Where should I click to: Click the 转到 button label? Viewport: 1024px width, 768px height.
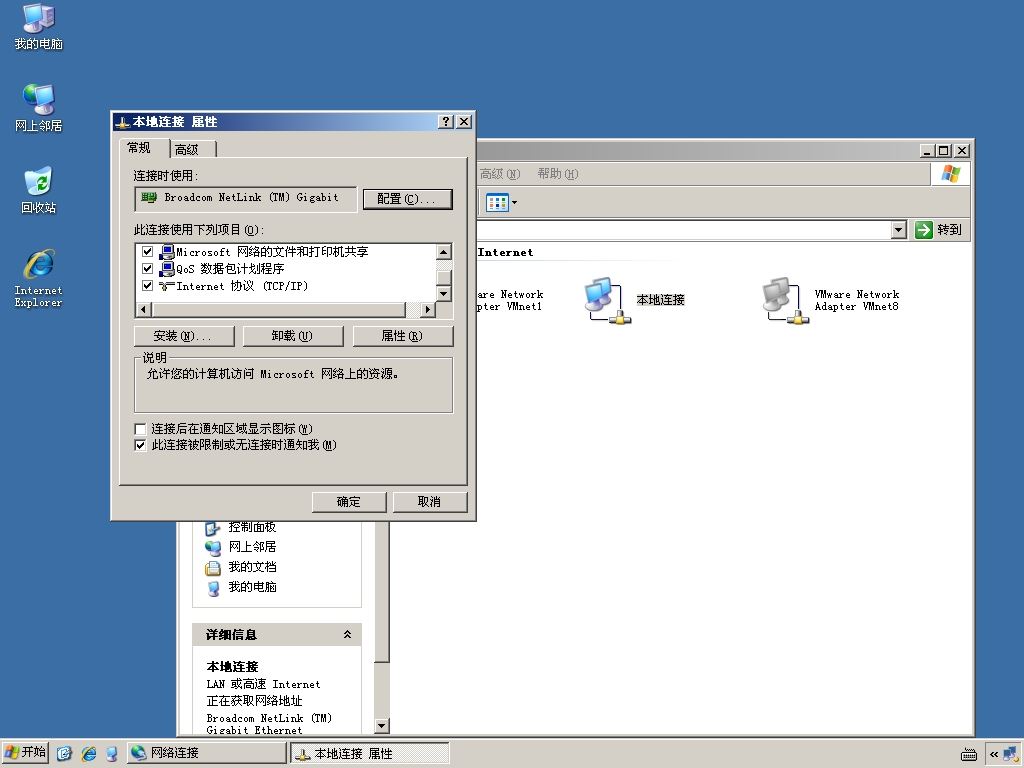(x=949, y=230)
